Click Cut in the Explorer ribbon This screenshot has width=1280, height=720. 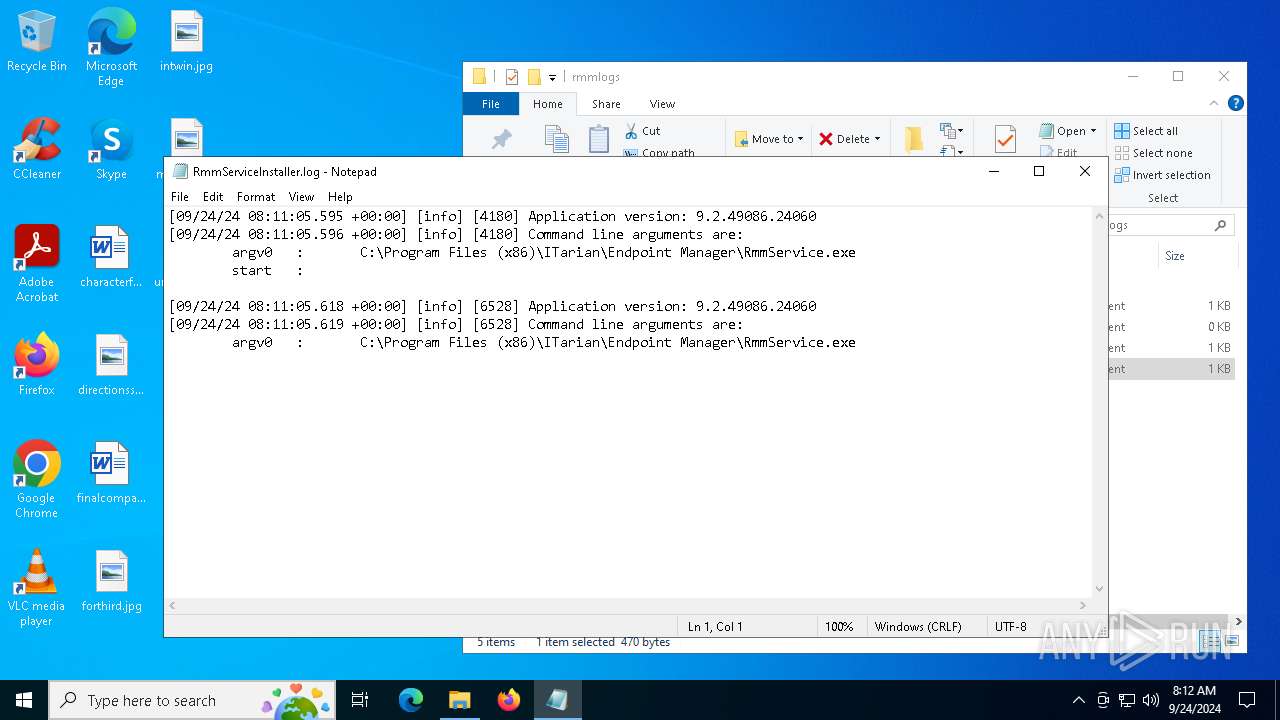[x=642, y=131]
